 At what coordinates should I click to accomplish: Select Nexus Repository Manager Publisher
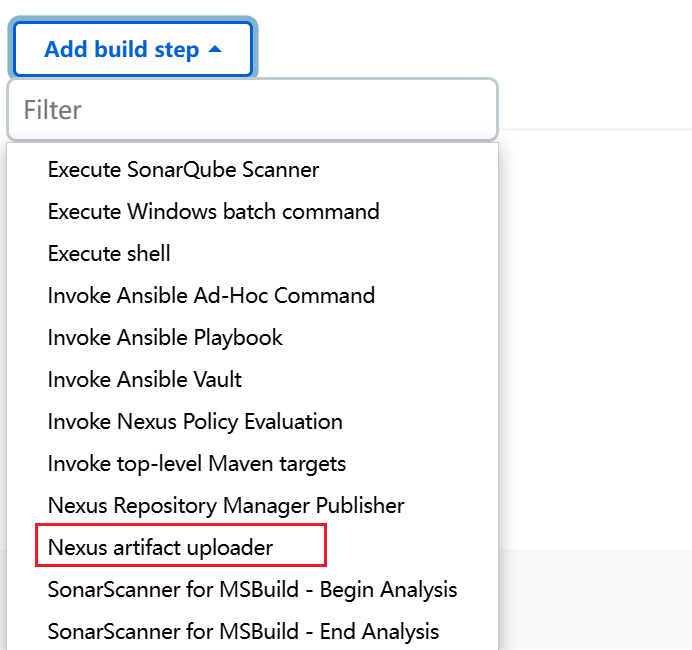tap(226, 505)
